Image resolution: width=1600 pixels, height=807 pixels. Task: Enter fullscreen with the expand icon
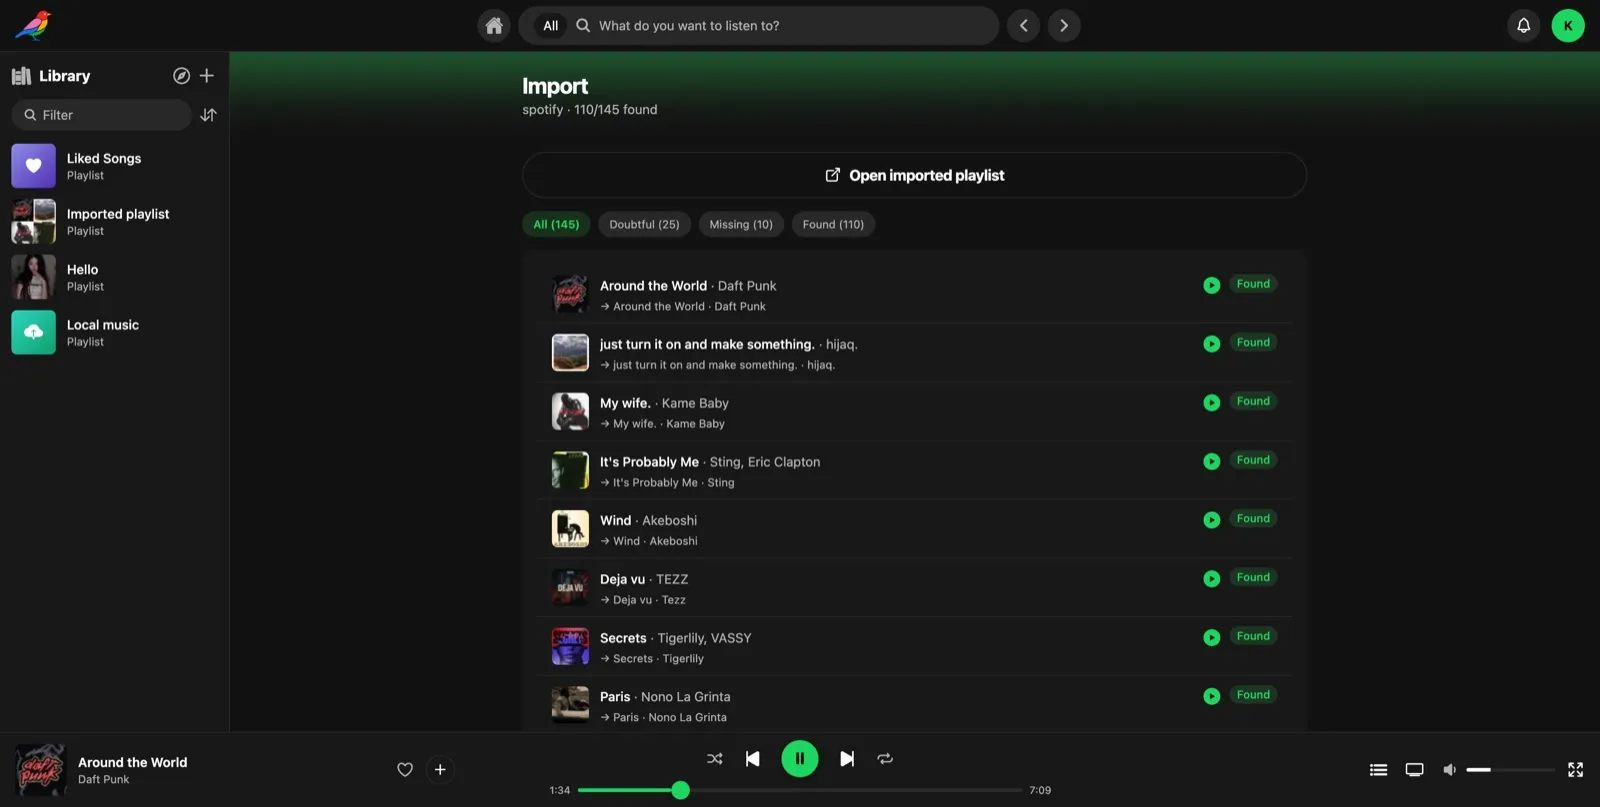coord(1575,769)
